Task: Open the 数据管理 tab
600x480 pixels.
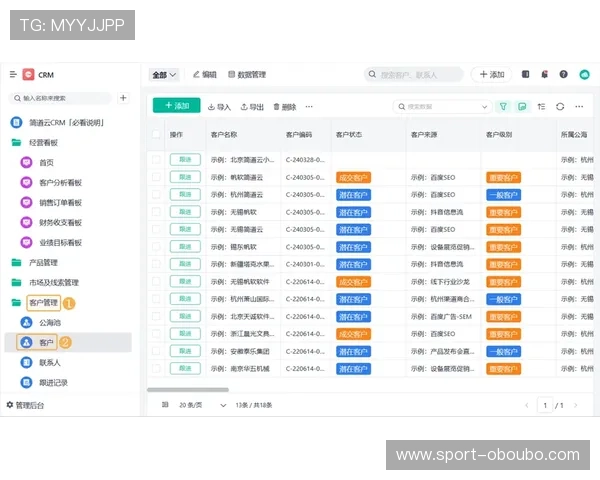Action: [247, 74]
